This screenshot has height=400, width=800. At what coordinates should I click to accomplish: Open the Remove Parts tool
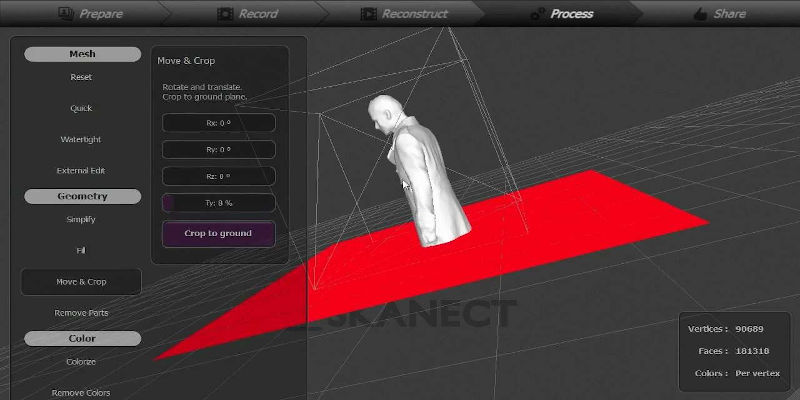[x=81, y=313]
